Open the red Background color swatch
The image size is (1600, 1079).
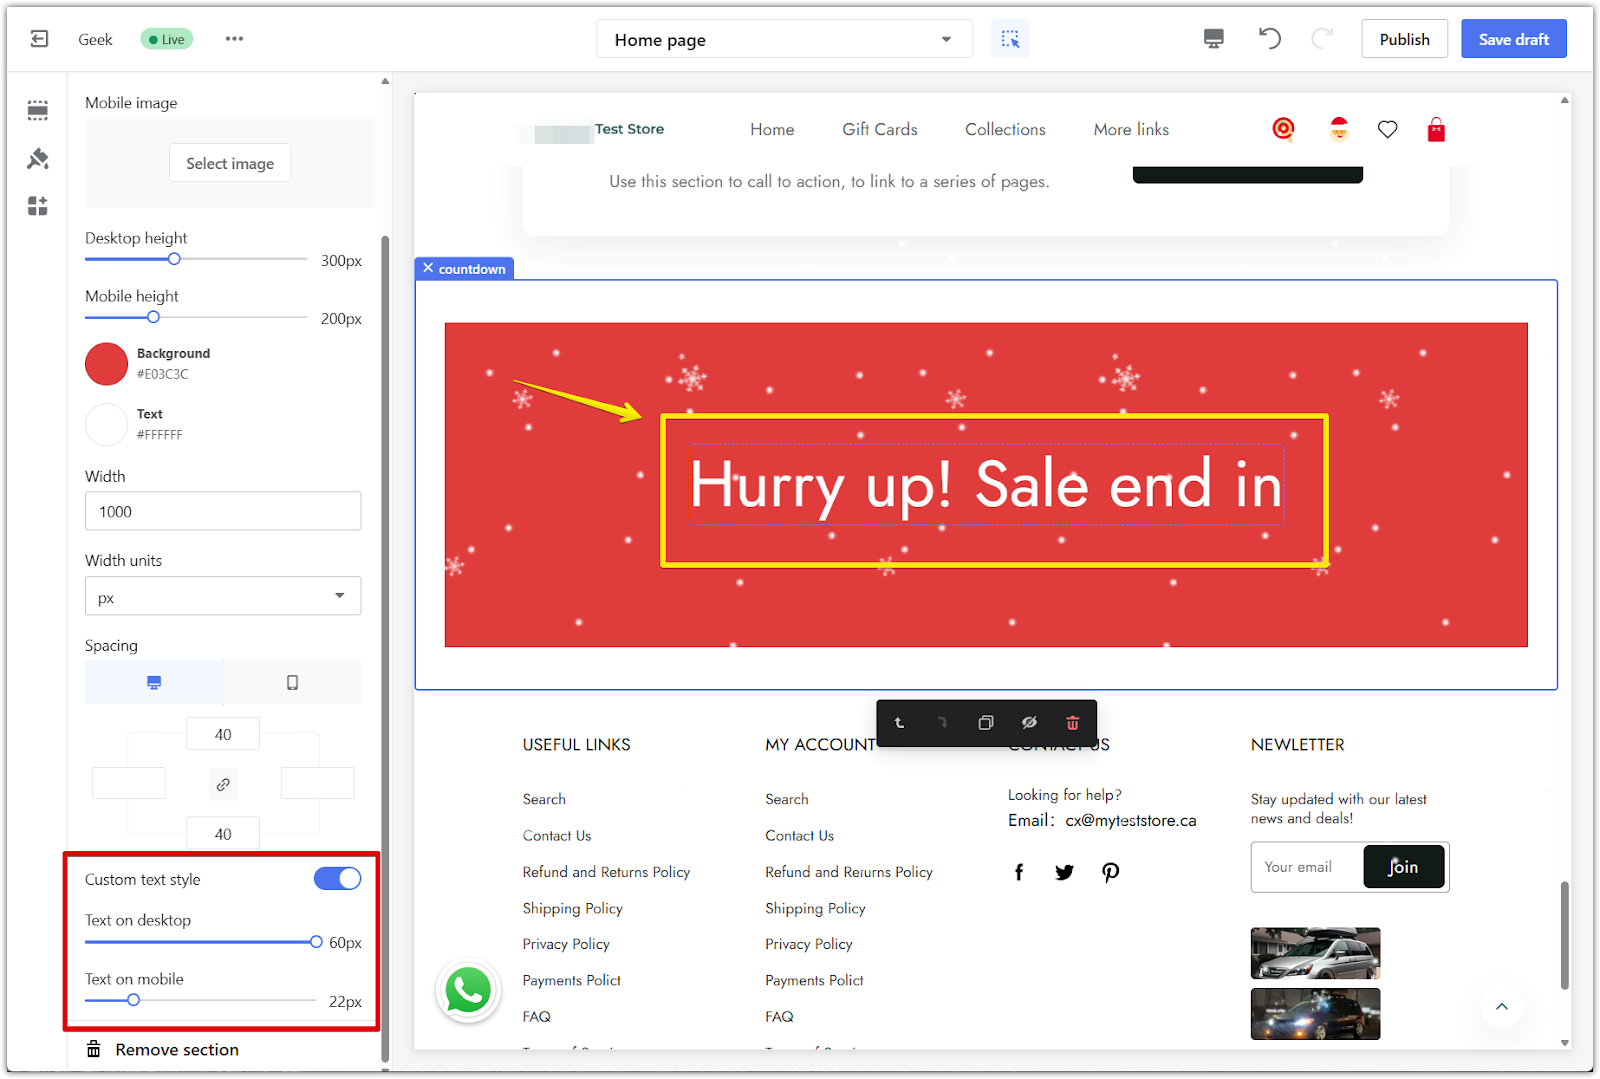click(x=106, y=364)
